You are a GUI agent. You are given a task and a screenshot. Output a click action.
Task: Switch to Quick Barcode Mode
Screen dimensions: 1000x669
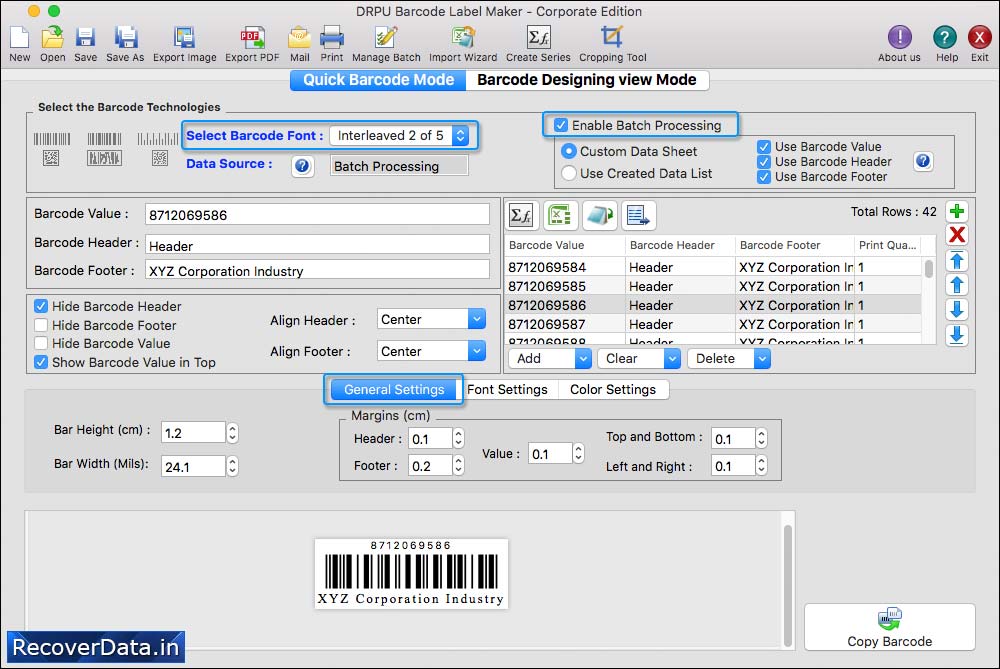click(378, 80)
